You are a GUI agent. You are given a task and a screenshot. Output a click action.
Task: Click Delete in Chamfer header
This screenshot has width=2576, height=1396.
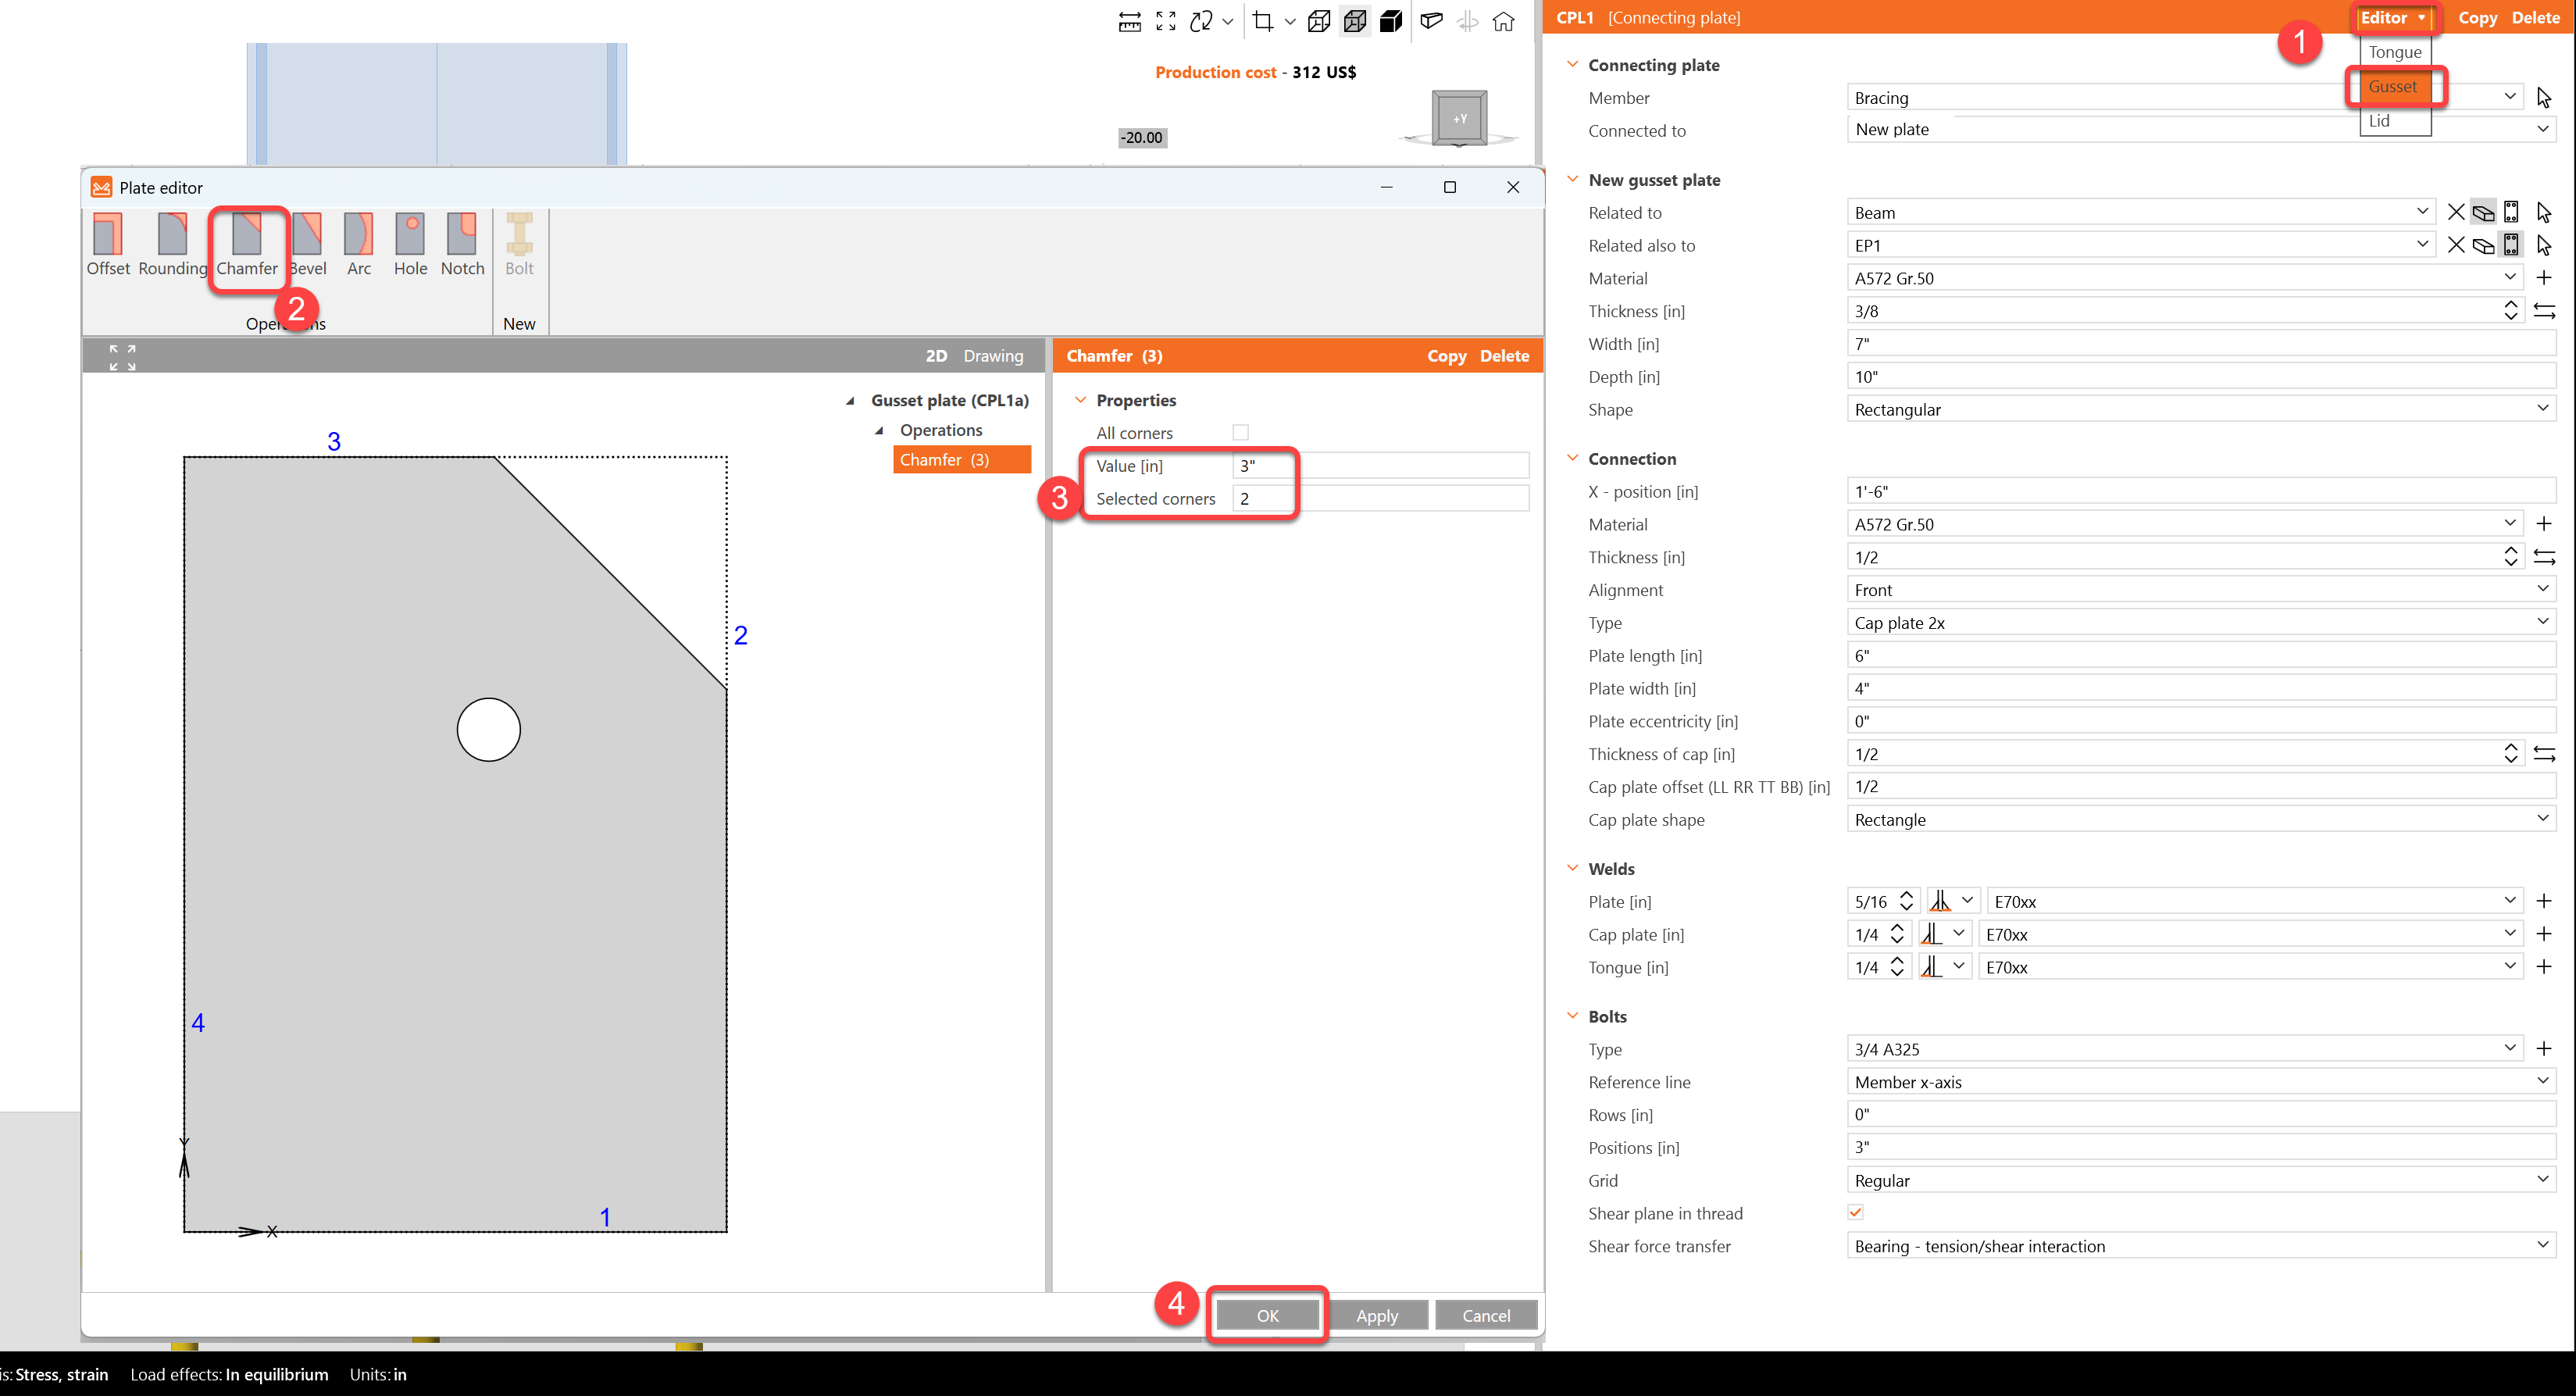coord(1504,356)
